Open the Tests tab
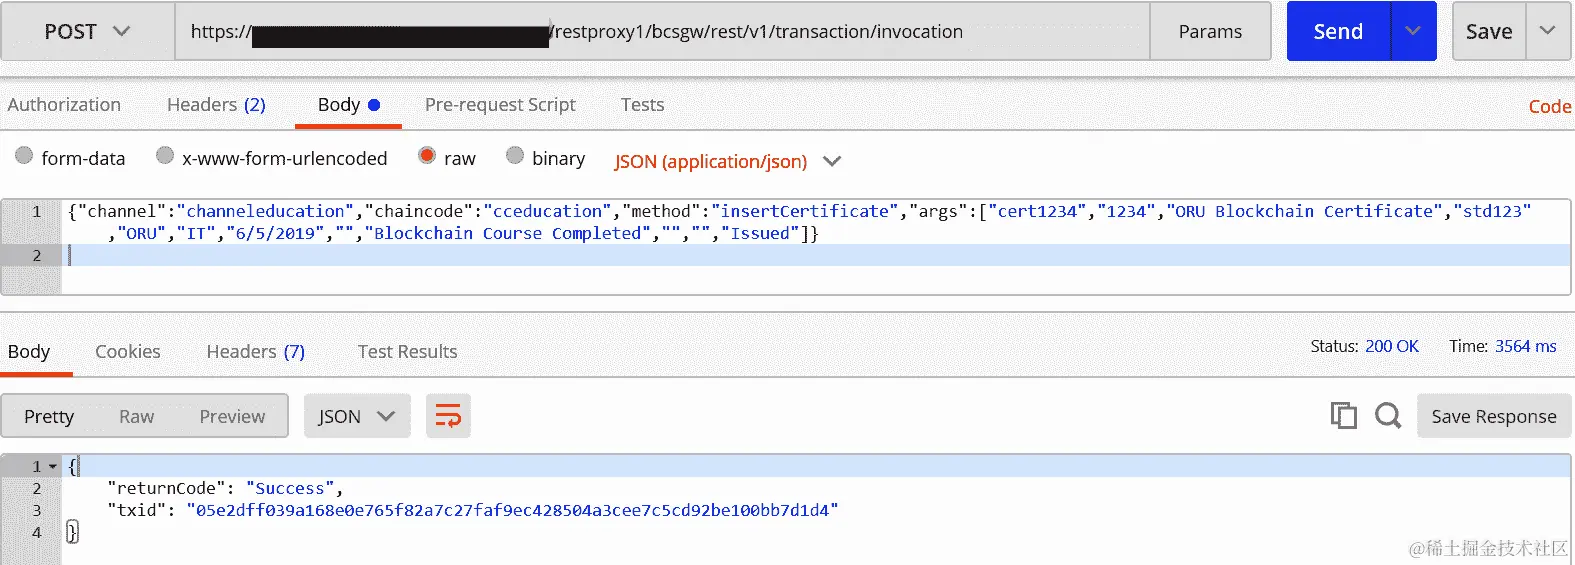The width and height of the screenshot is (1575, 565). (642, 105)
